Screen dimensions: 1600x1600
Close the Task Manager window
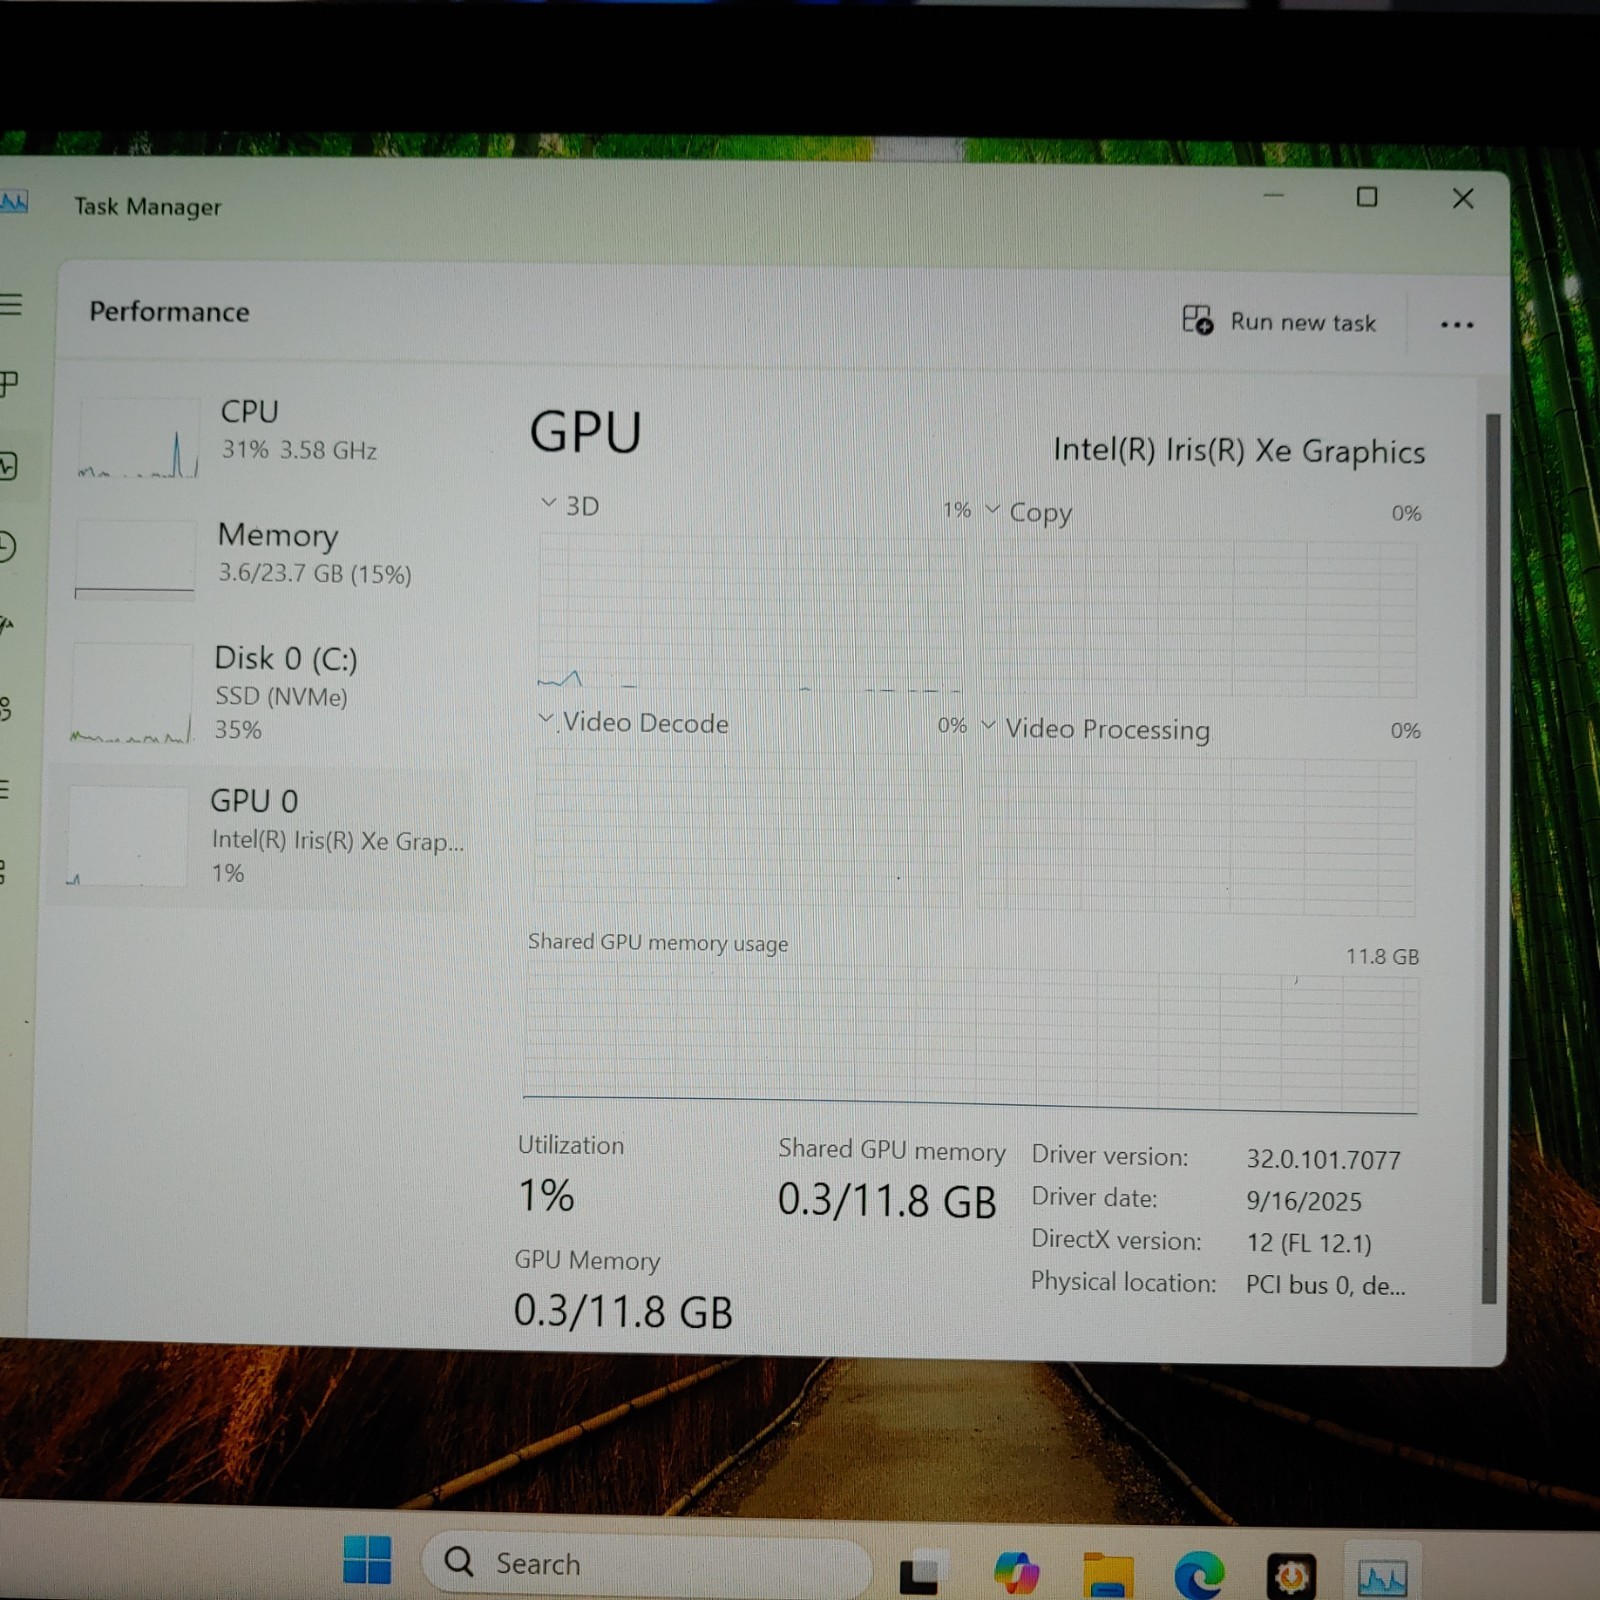coord(1463,199)
